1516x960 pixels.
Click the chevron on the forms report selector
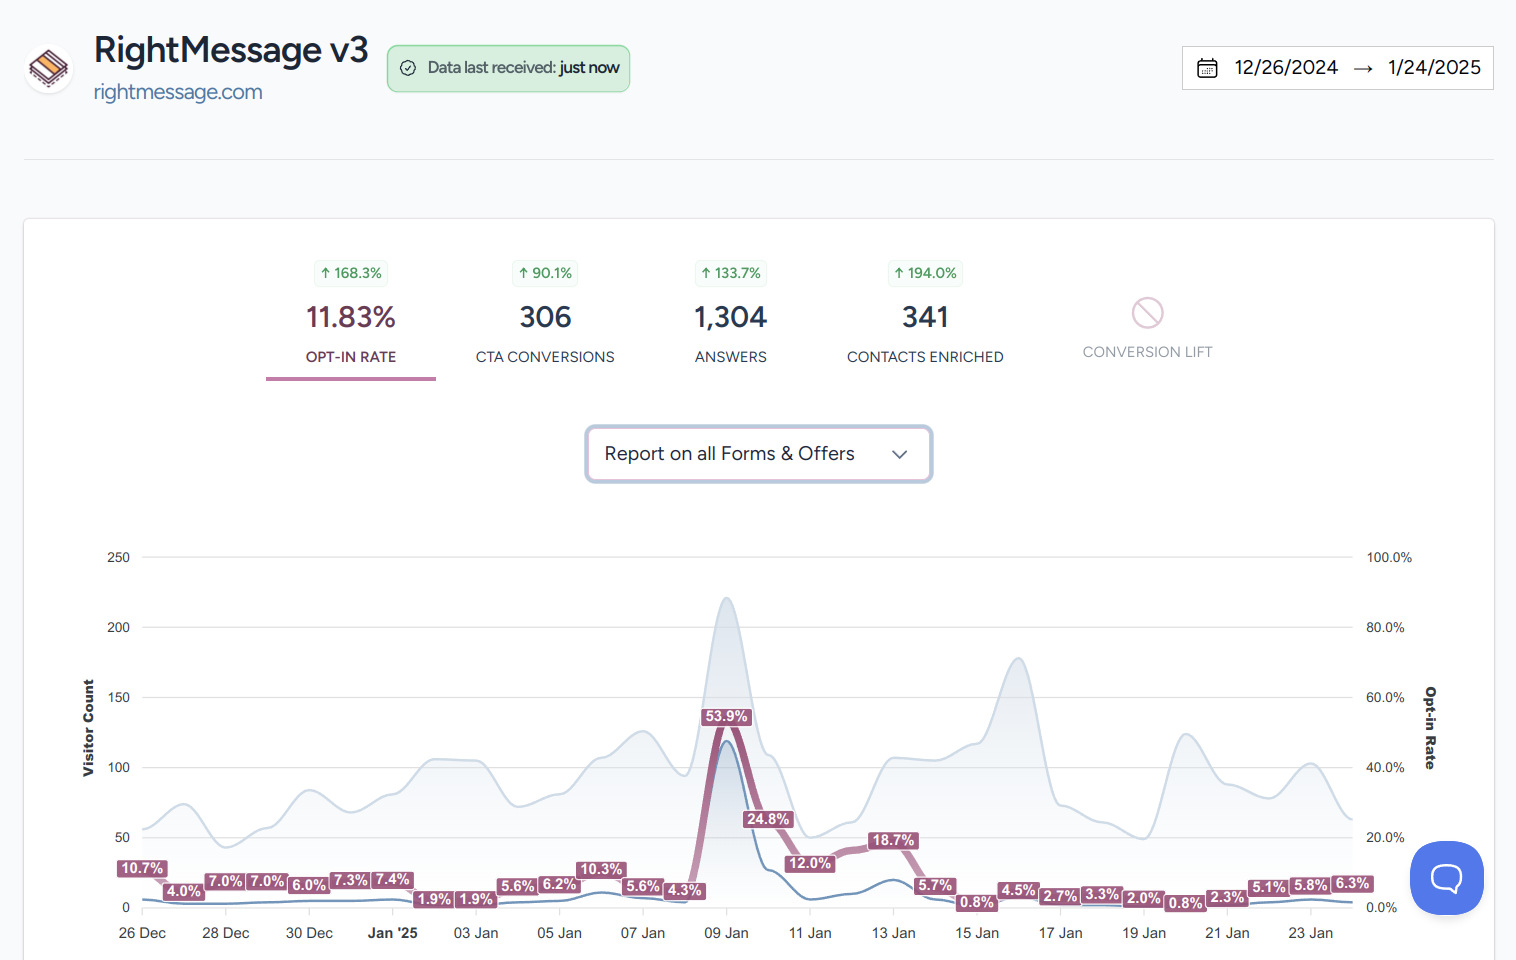pyautogui.click(x=899, y=454)
